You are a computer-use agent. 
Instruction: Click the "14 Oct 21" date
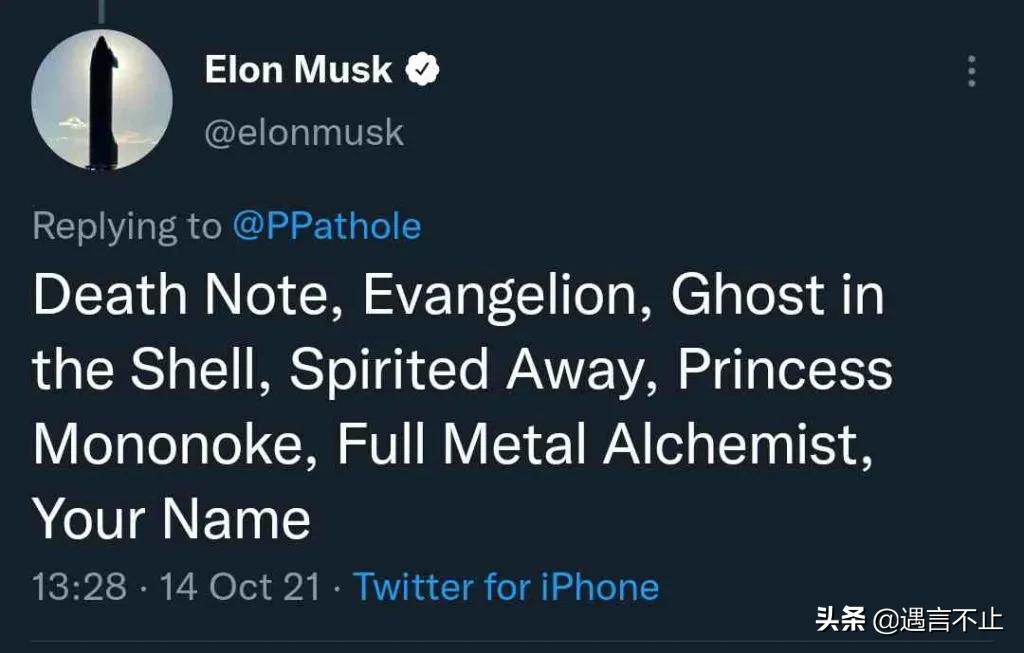tap(240, 586)
